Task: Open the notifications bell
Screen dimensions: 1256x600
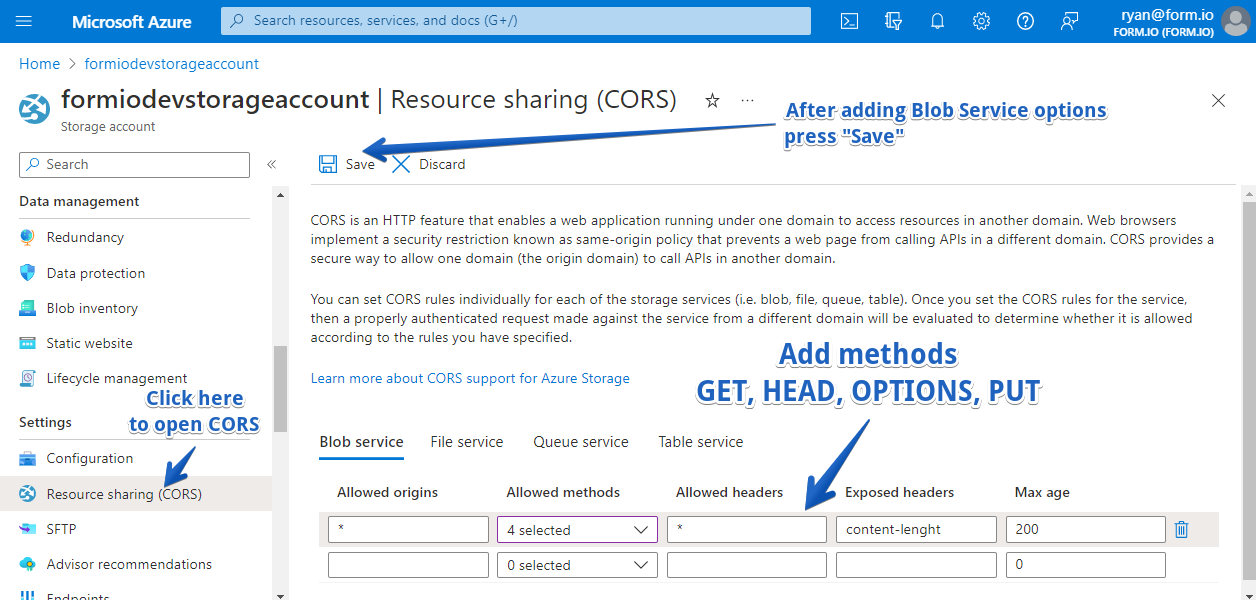Action: click(938, 21)
